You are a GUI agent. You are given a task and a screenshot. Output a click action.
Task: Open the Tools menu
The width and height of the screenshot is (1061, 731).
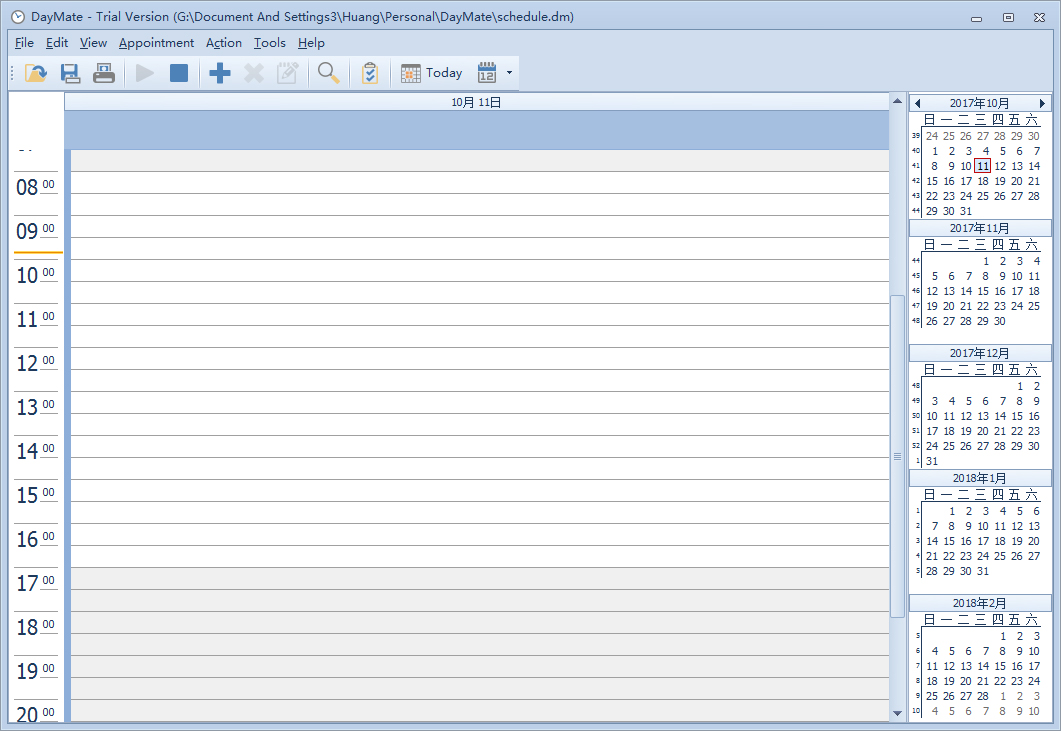coord(270,43)
